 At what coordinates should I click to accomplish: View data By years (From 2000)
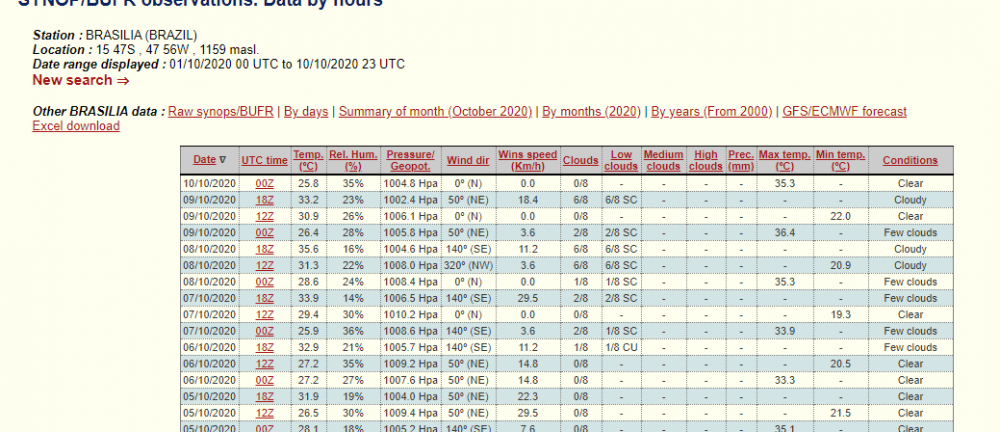point(710,112)
